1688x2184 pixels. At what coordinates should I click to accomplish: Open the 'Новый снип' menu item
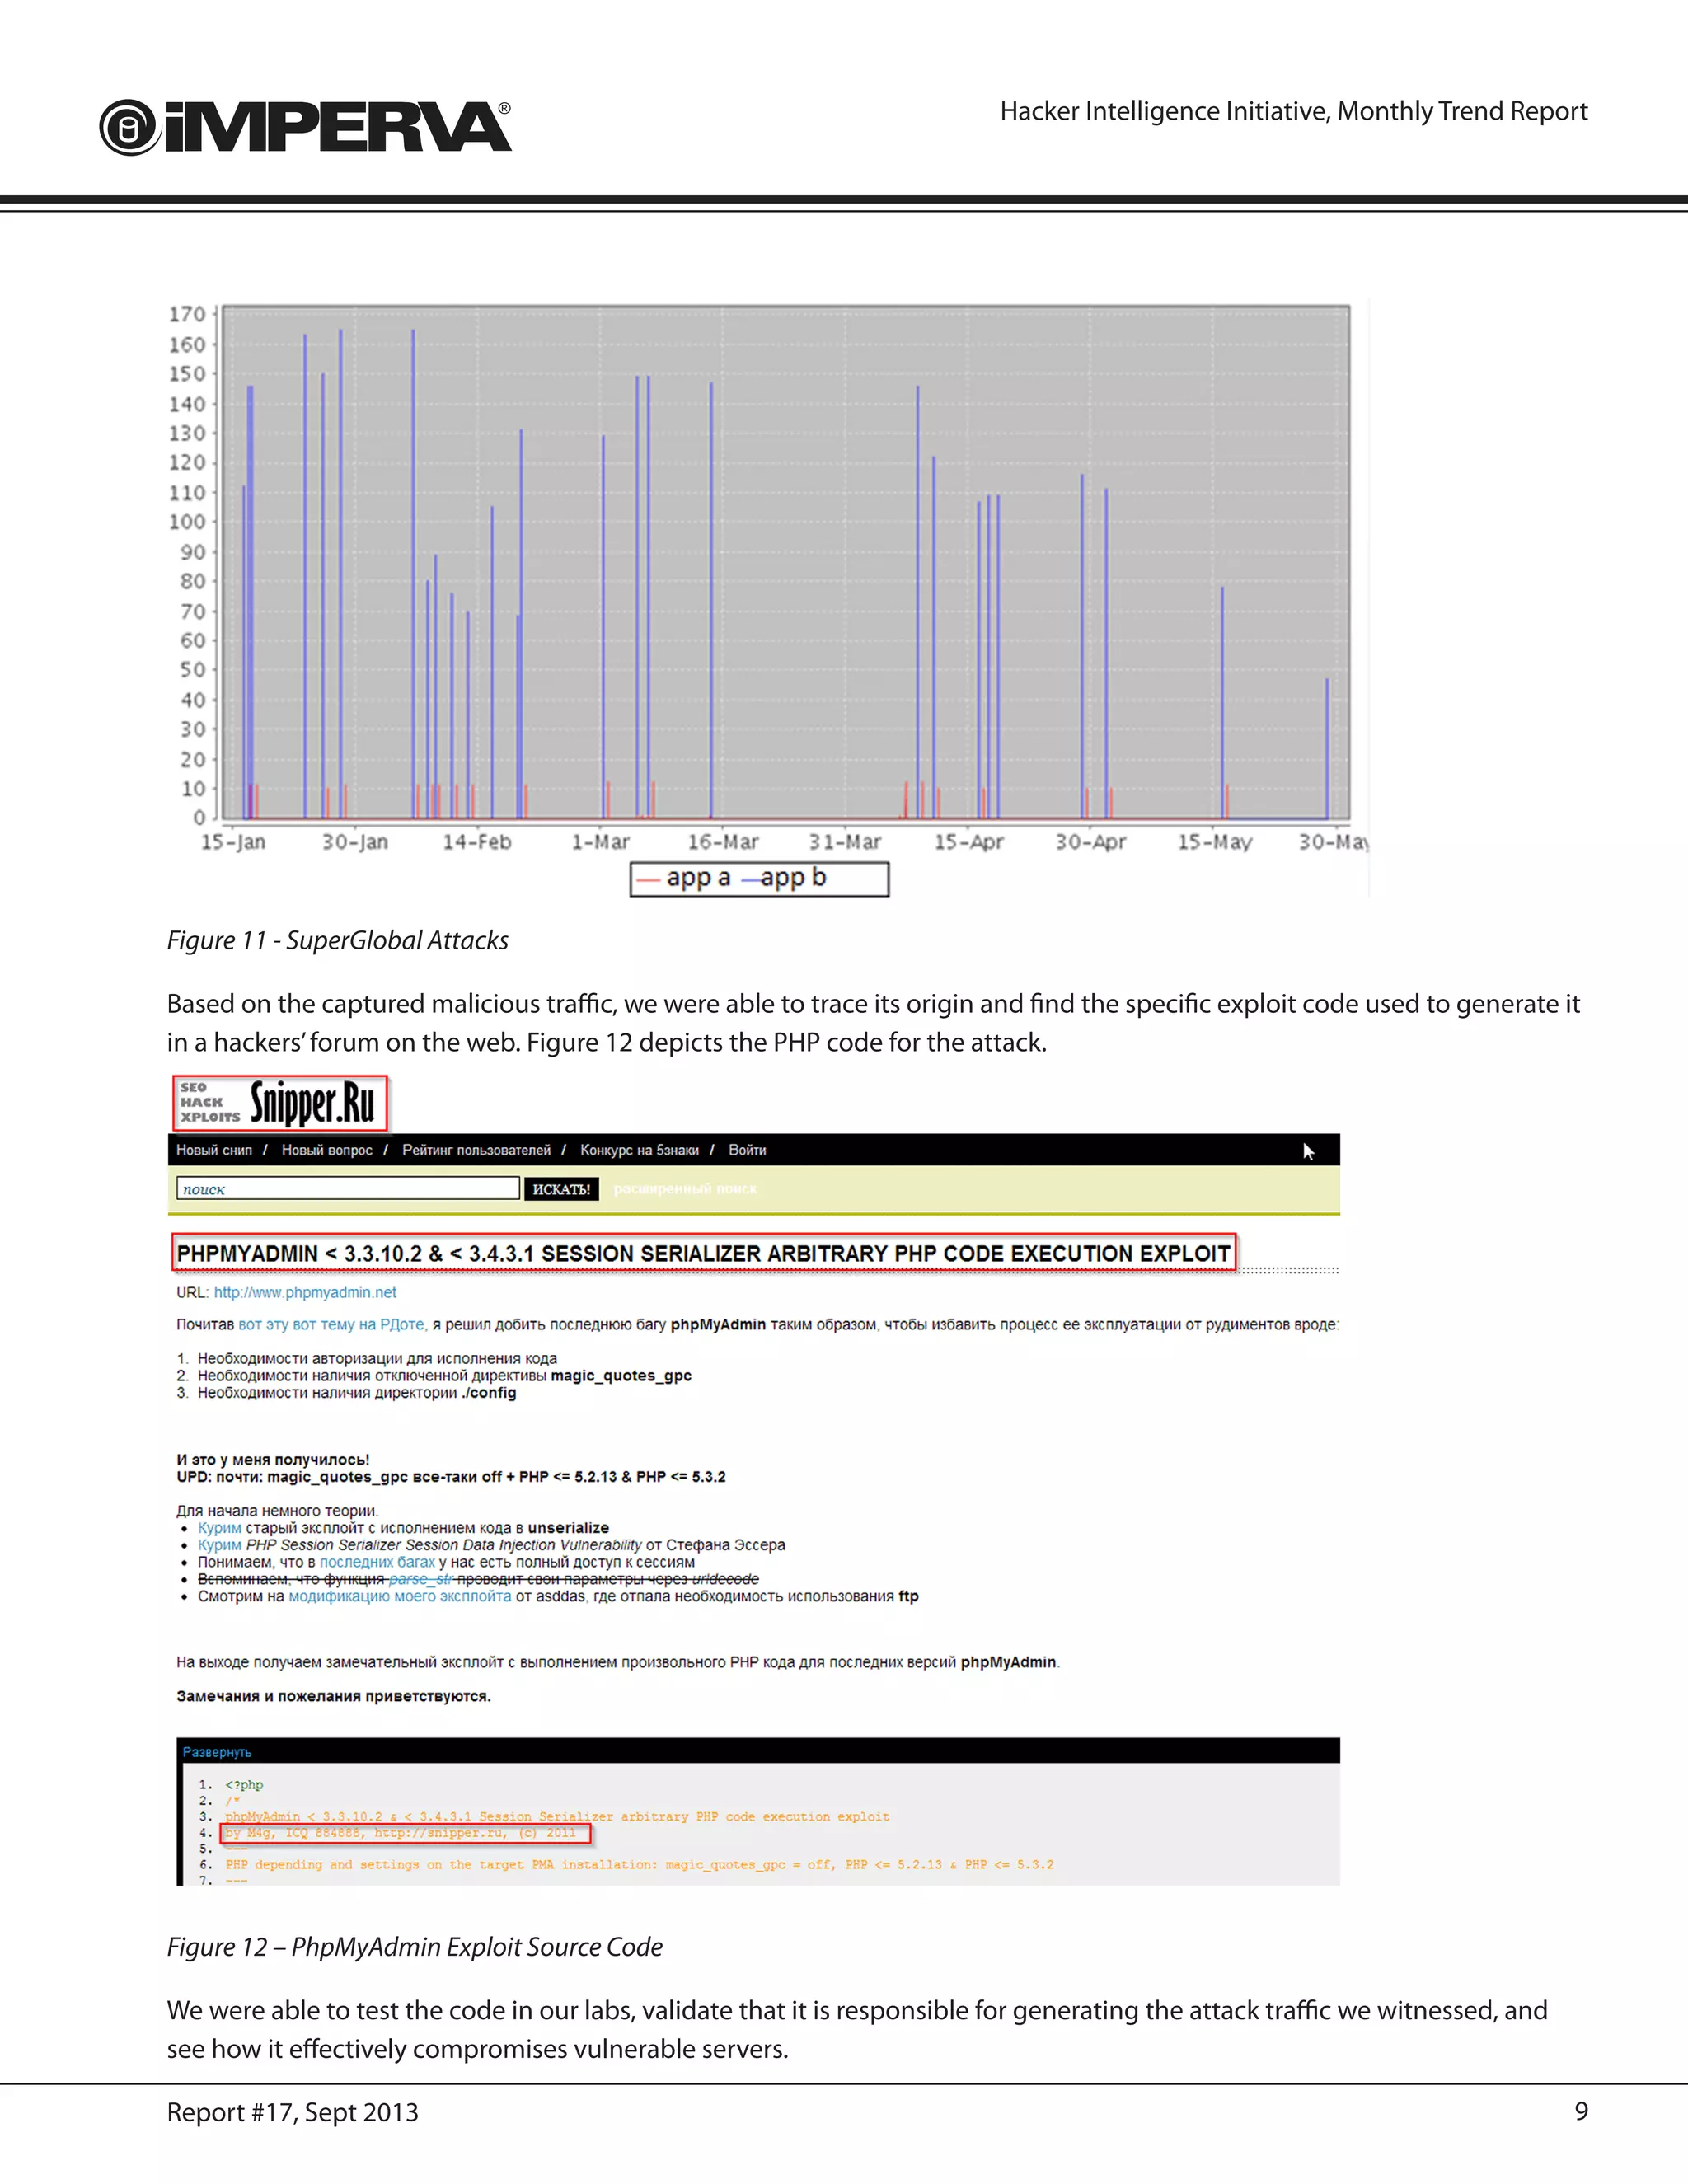(x=214, y=1150)
